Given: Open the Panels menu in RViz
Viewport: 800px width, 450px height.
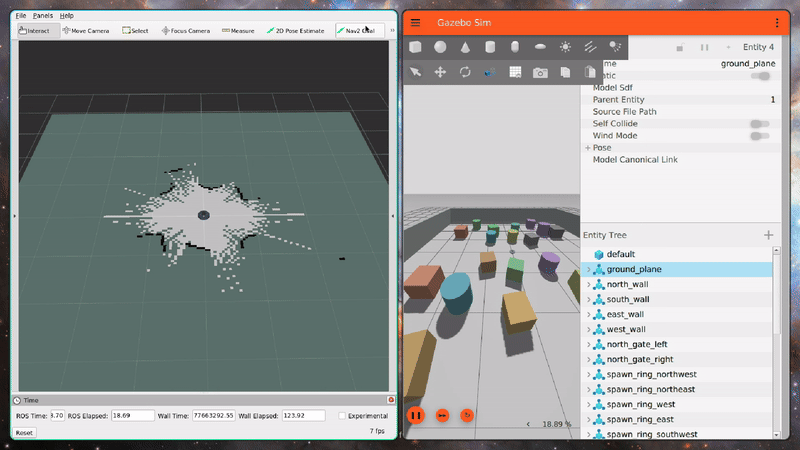Looking at the screenshot, I should click(x=43, y=16).
